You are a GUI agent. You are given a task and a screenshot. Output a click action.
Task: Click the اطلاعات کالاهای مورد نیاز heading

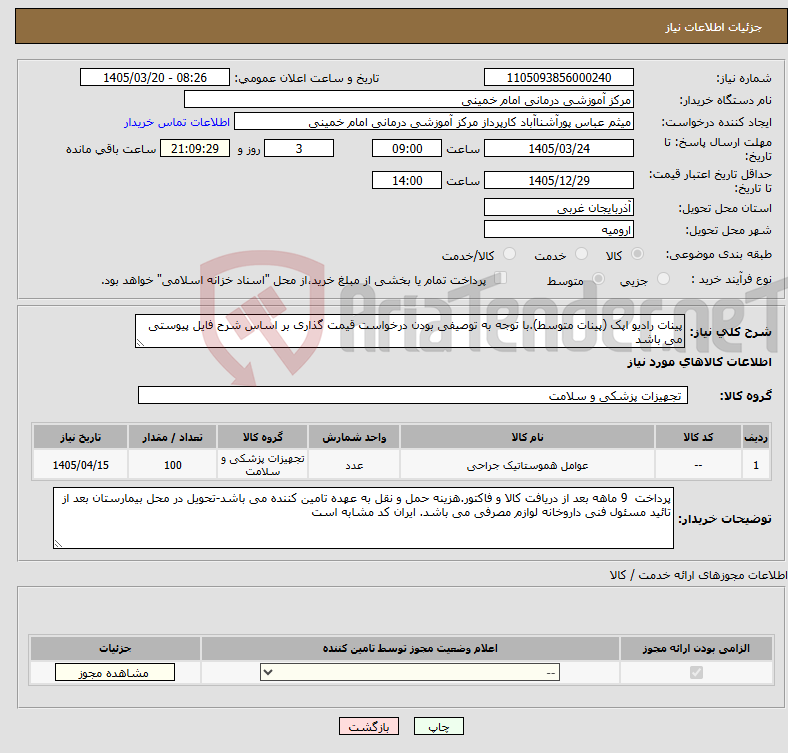699,362
